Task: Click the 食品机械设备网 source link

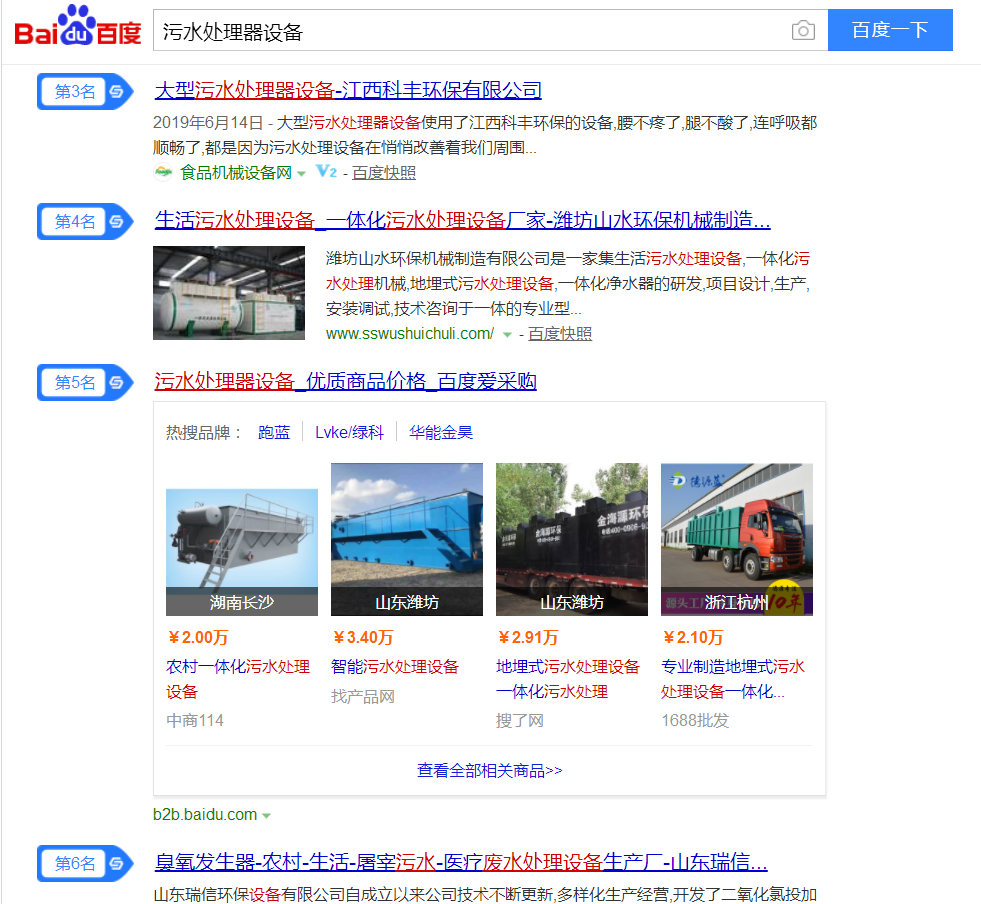Action: (x=236, y=173)
